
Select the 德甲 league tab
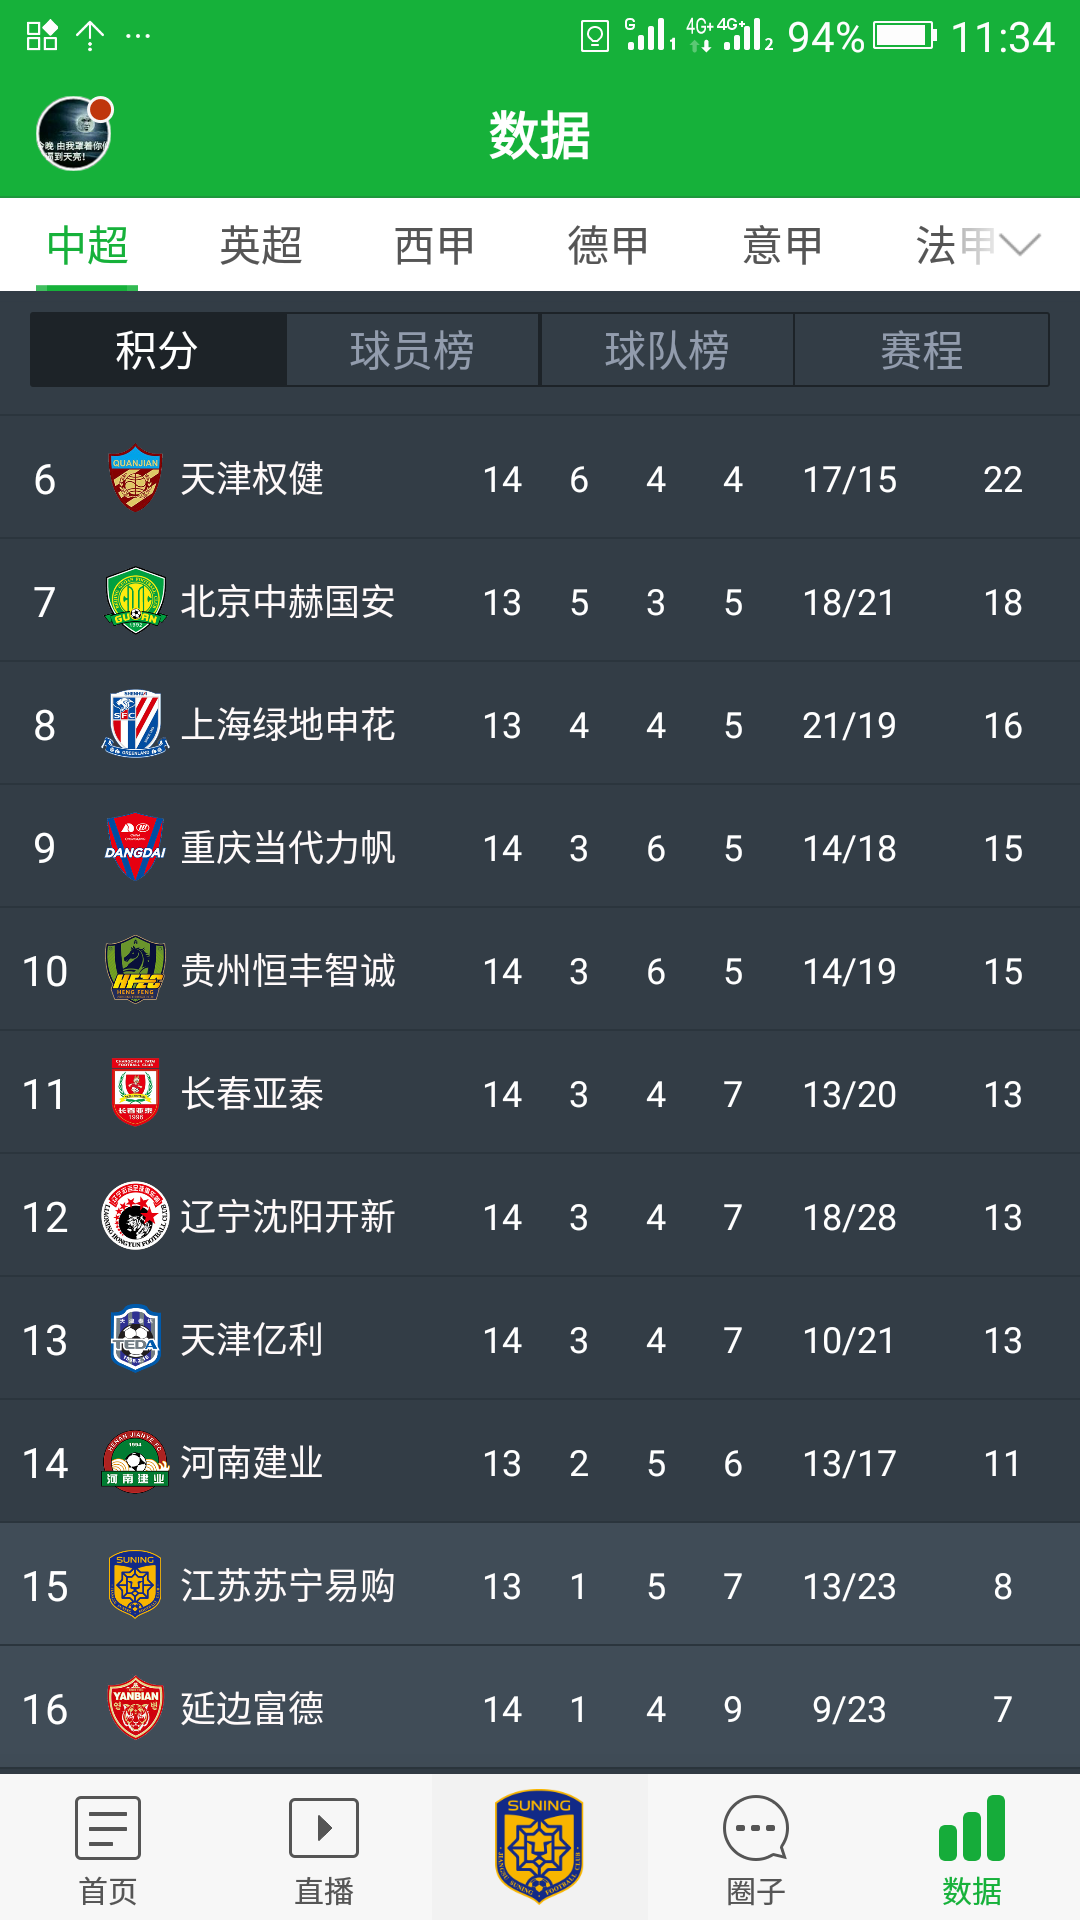coord(608,246)
